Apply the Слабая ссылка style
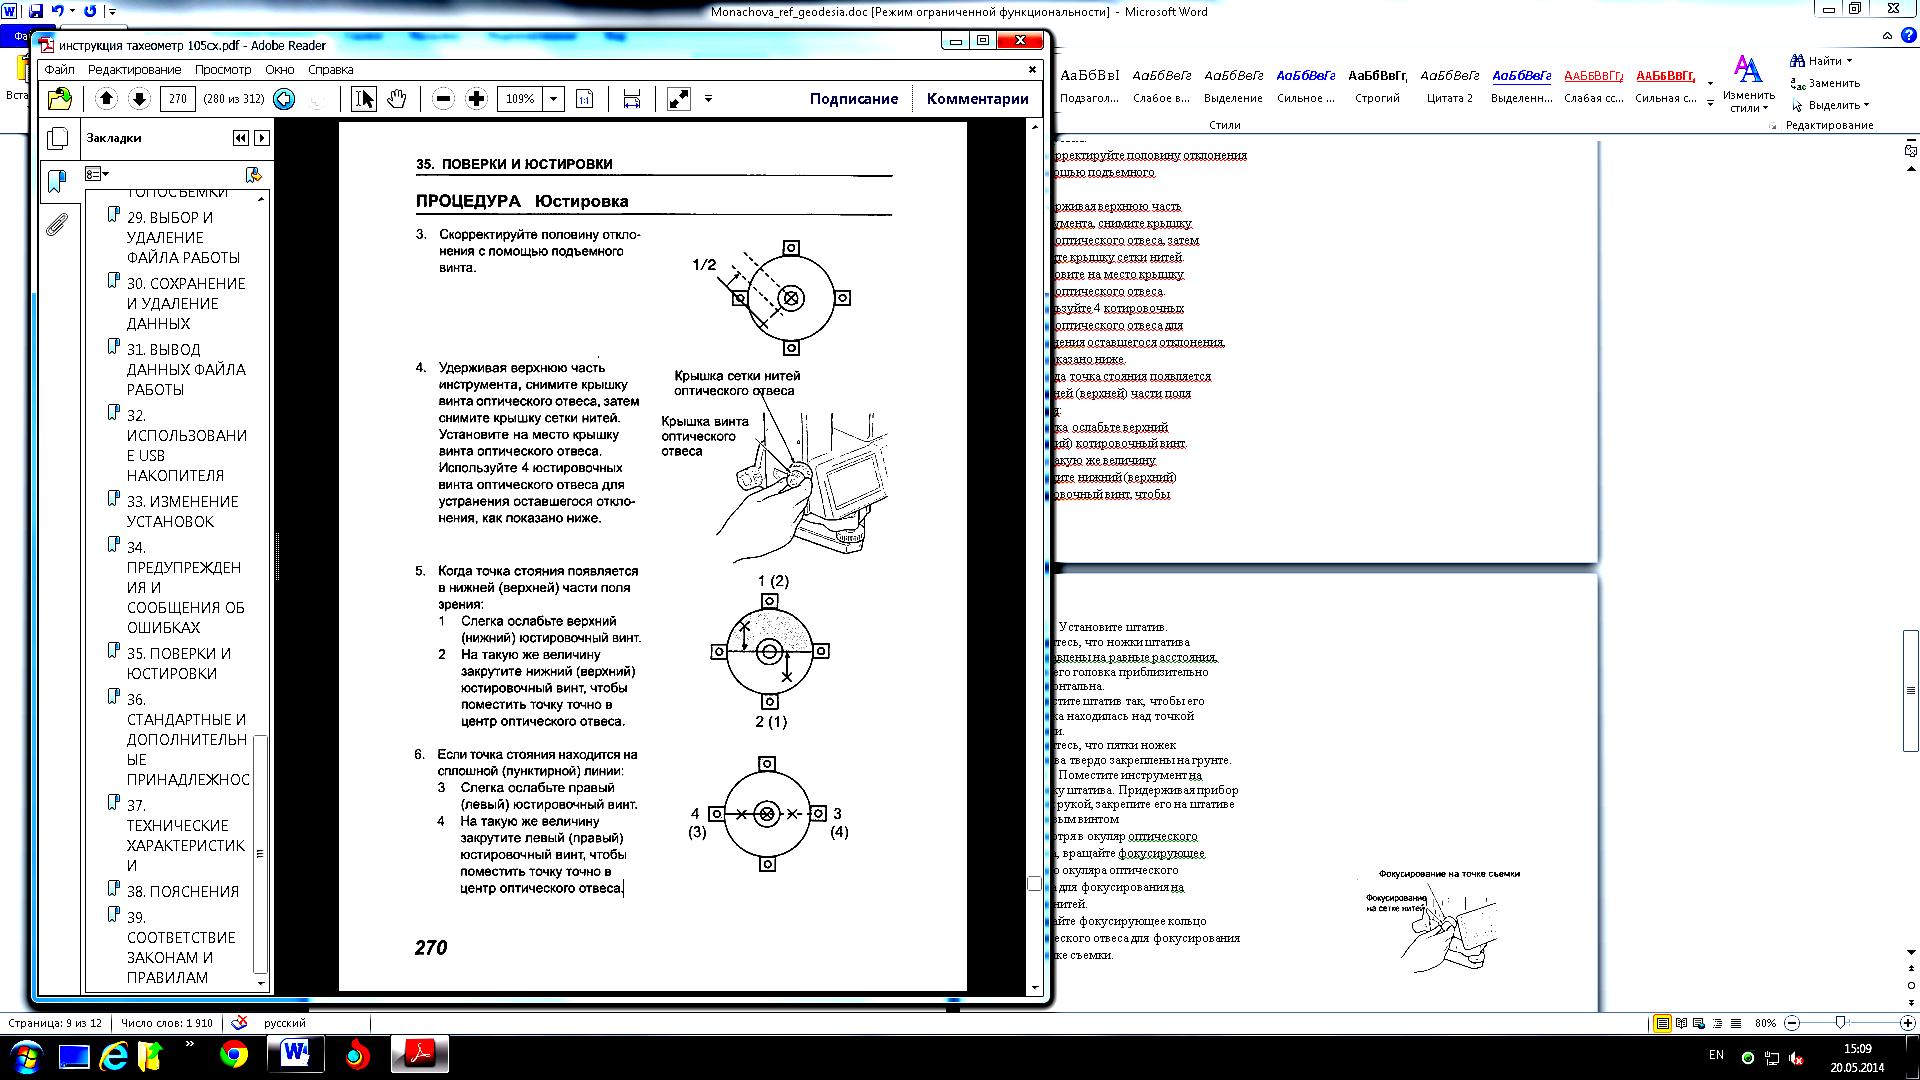 [1593, 86]
